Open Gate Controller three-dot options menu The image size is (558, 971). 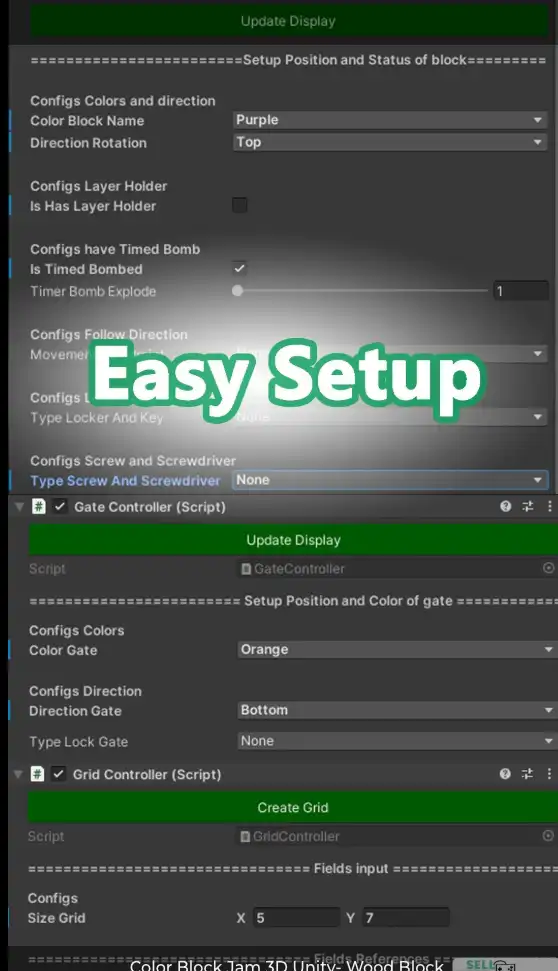click(x=549, y=507)
